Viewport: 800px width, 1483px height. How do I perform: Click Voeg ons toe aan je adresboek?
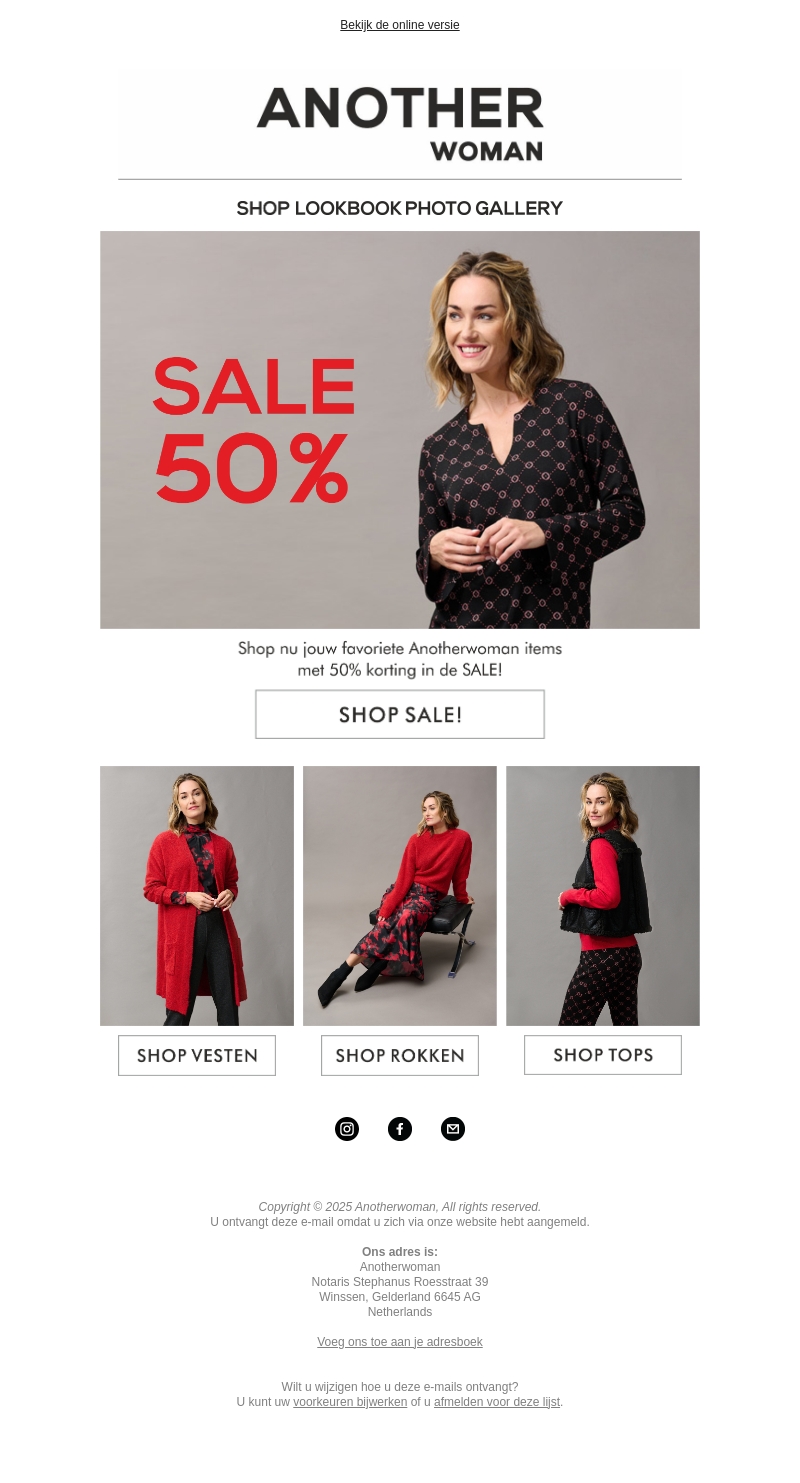(x=400, y=1342)
